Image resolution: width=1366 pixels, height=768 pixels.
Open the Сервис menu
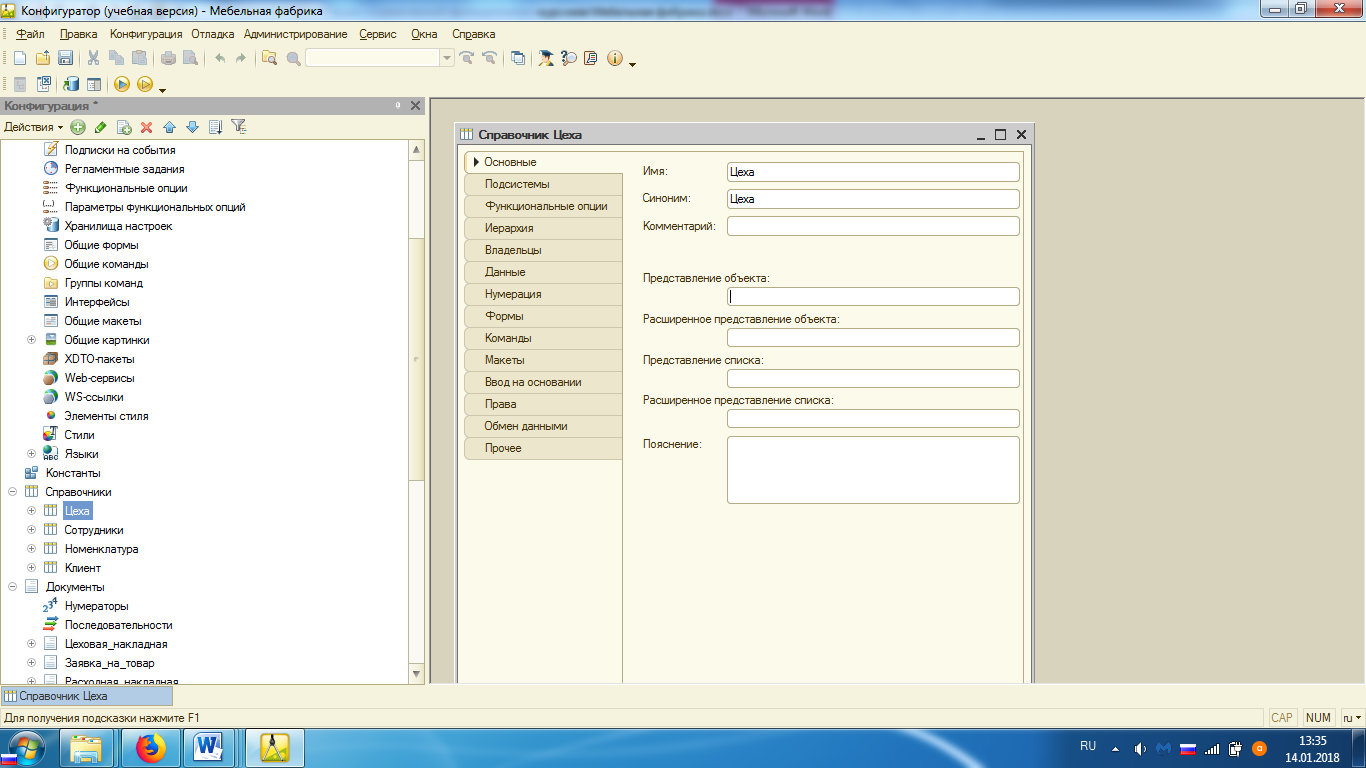tap(377, 34)
